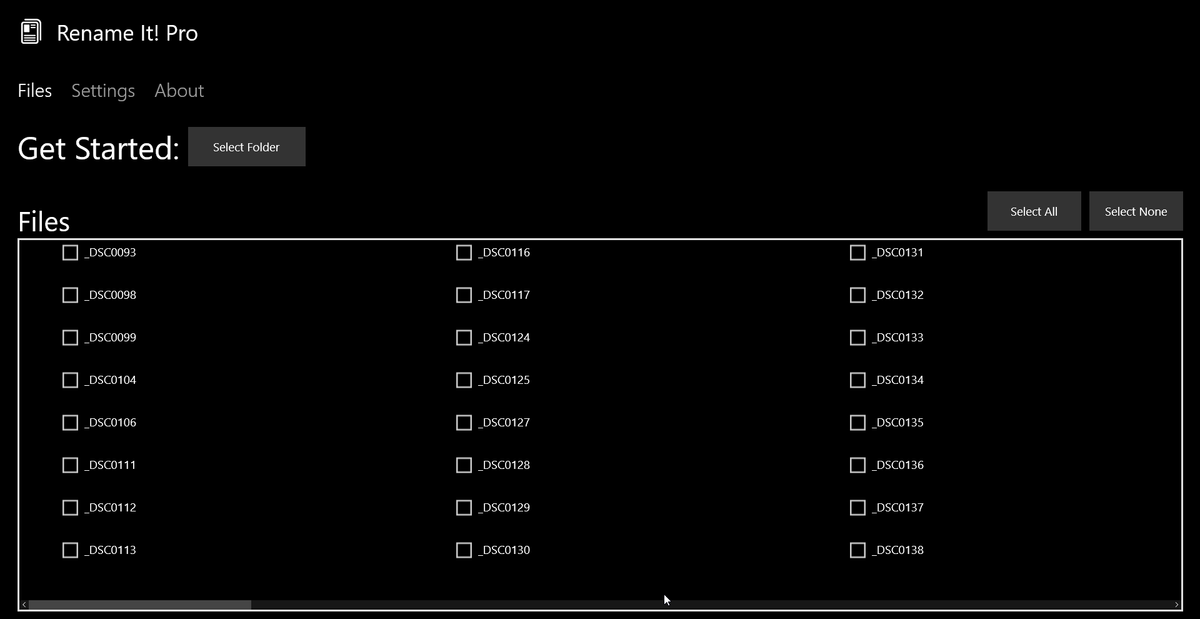1200x619 pixels.
Task: Click the Select None button
Action: [1136, 211]
